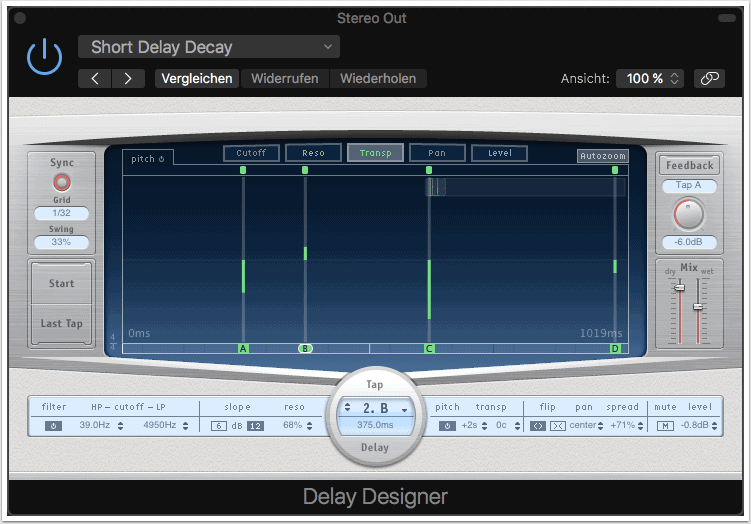
Task: Click the Autozoom button
Action: click(603, 156)
